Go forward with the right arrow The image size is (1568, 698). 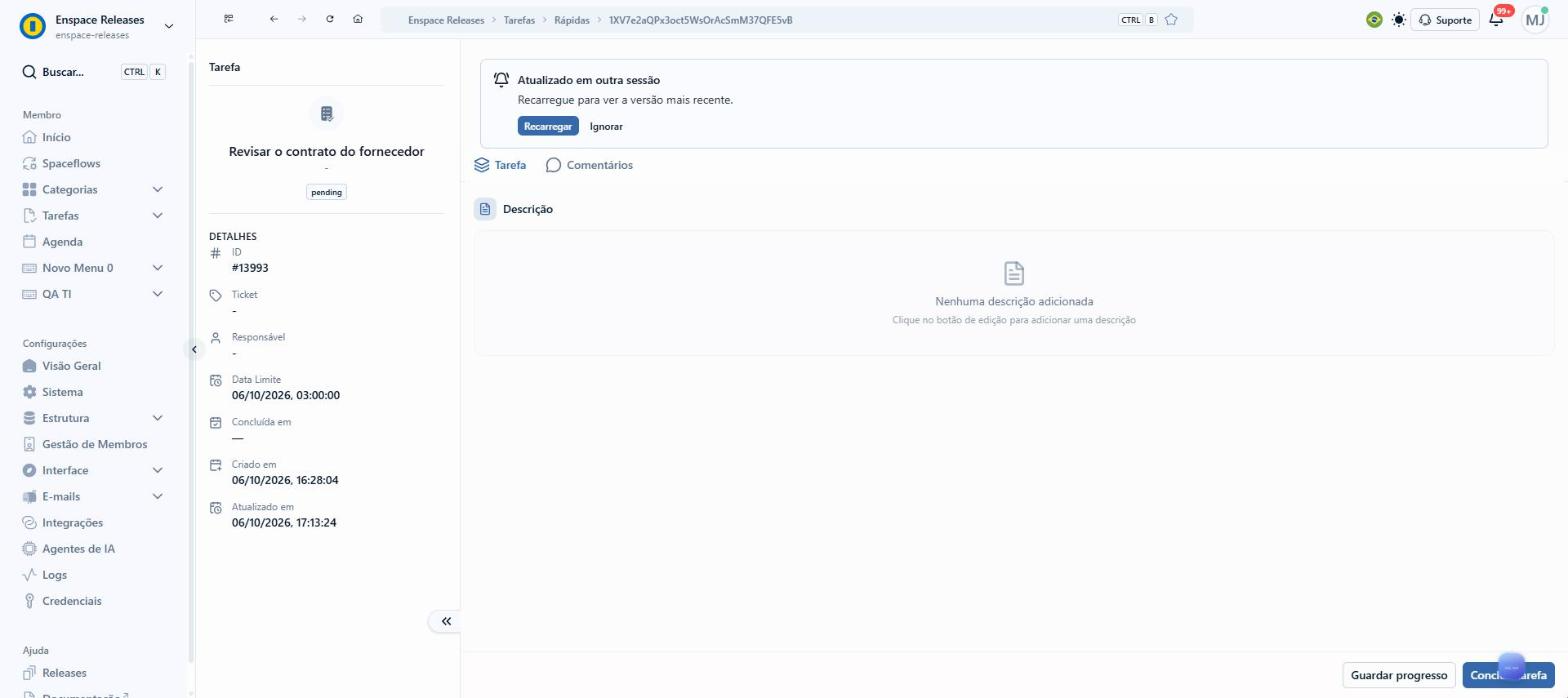(x=302, y=19)
